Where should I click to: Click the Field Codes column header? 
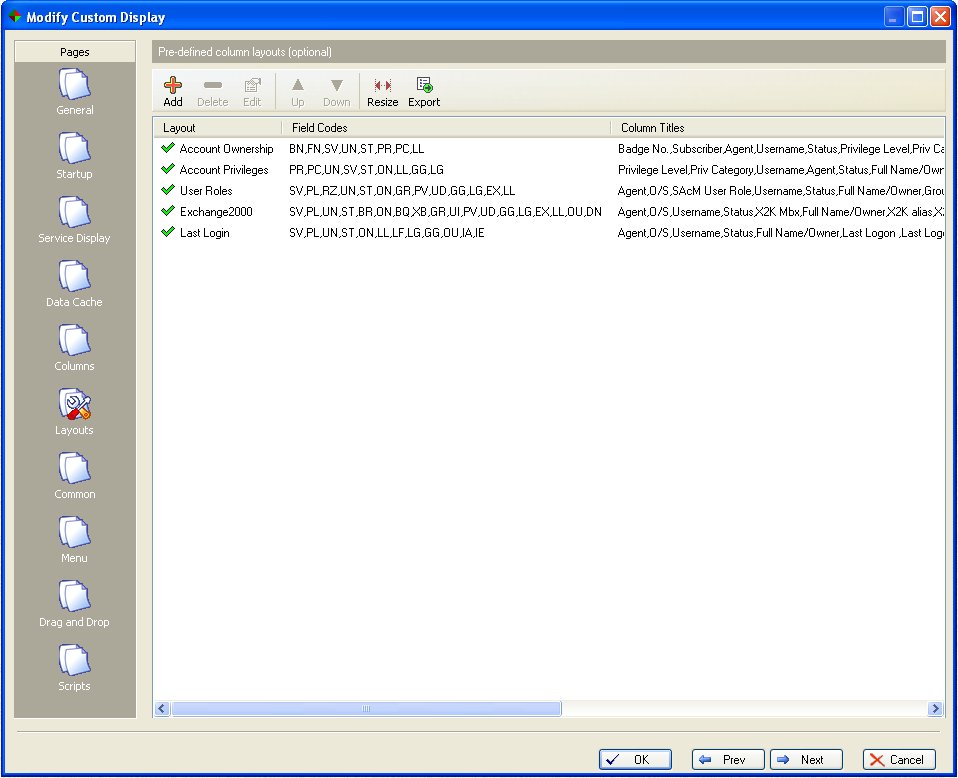(x=445, y=128)
